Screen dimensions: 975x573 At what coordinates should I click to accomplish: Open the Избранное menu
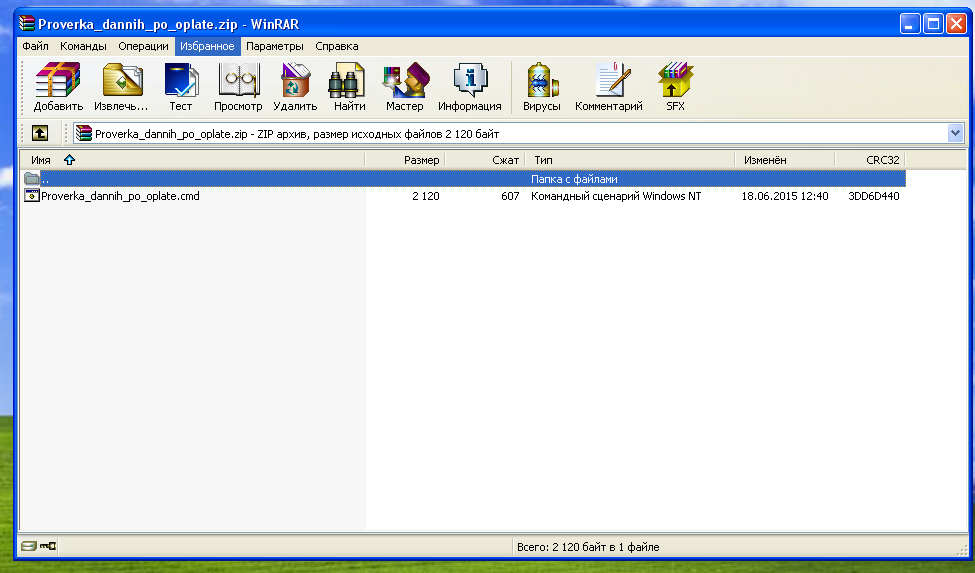click(207, 46)
